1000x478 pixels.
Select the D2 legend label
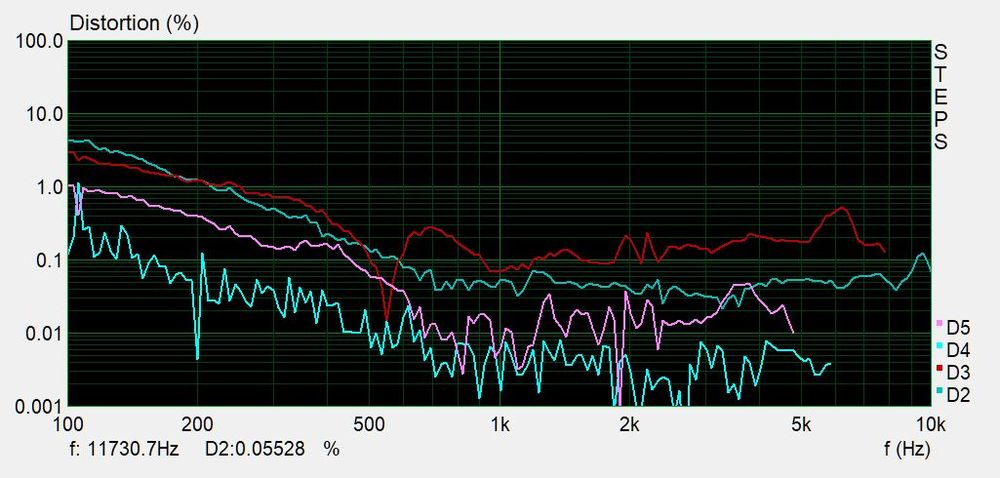pos(959,395)
